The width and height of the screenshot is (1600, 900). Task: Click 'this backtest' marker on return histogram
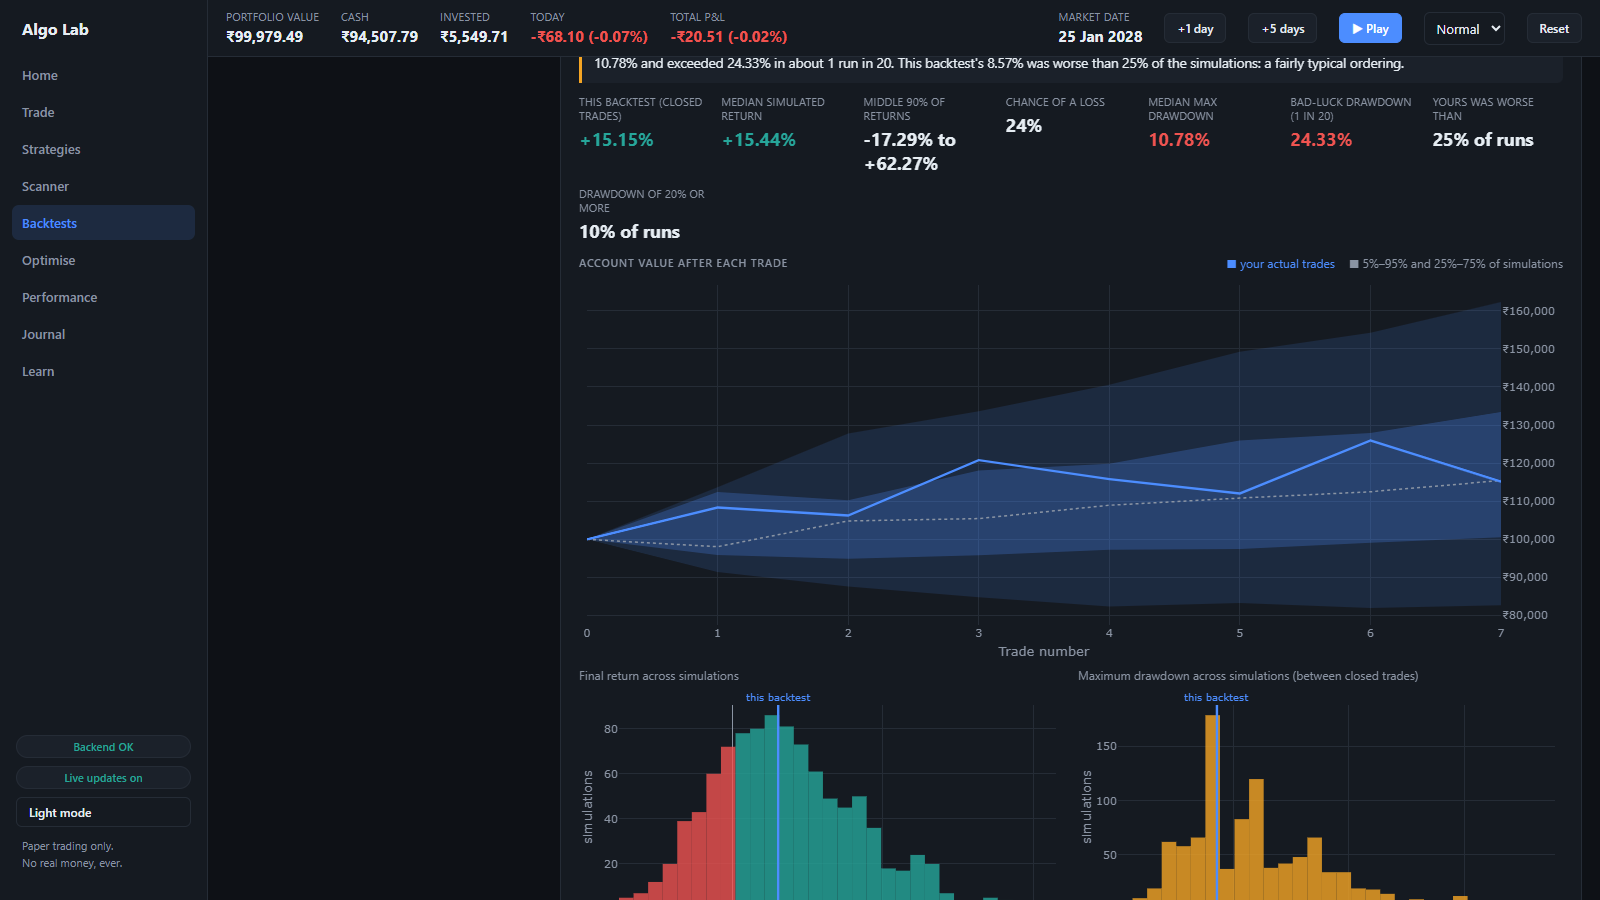pyautogui.click(x=778, y=698)
